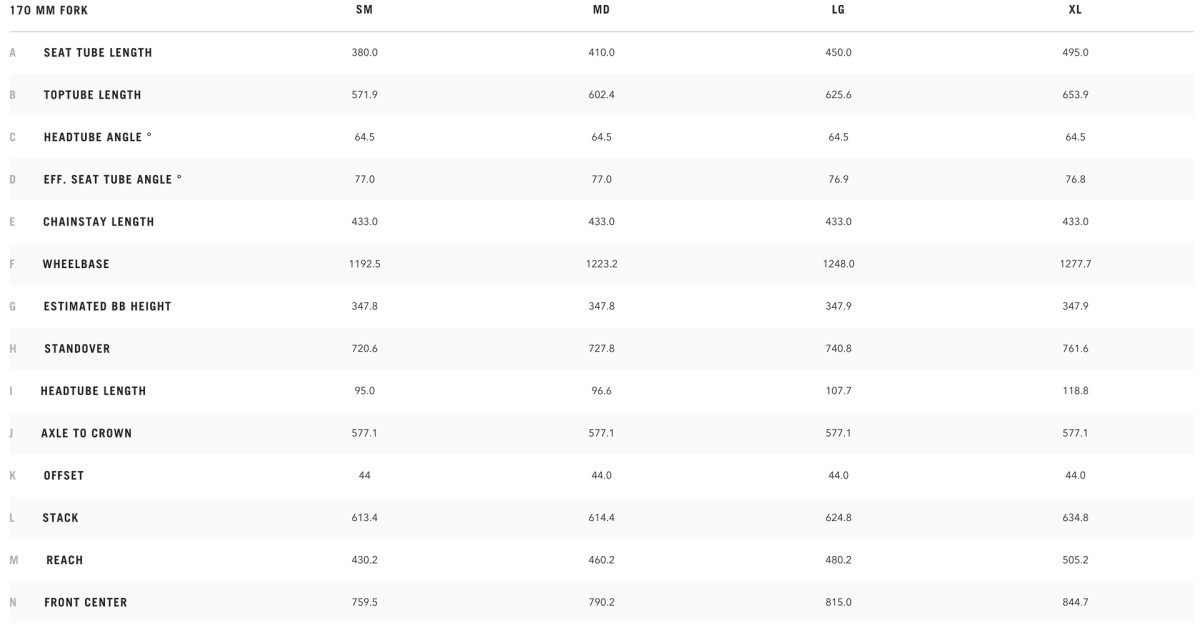The image size is (1200, 631).
Task: Click the REACH row label
Action: coord(65,560)
